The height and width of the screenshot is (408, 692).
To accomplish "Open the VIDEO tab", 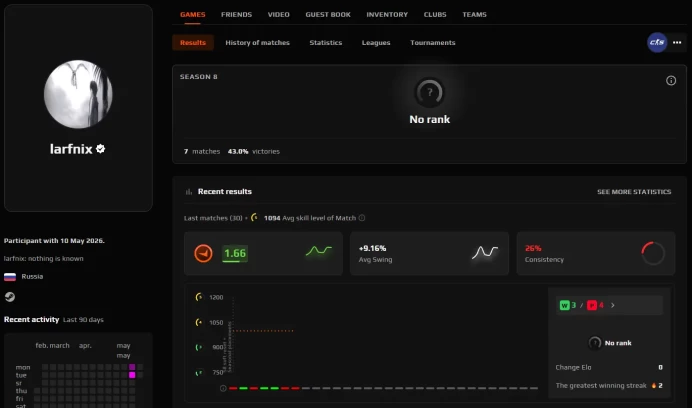I will [x=278, y=15].
